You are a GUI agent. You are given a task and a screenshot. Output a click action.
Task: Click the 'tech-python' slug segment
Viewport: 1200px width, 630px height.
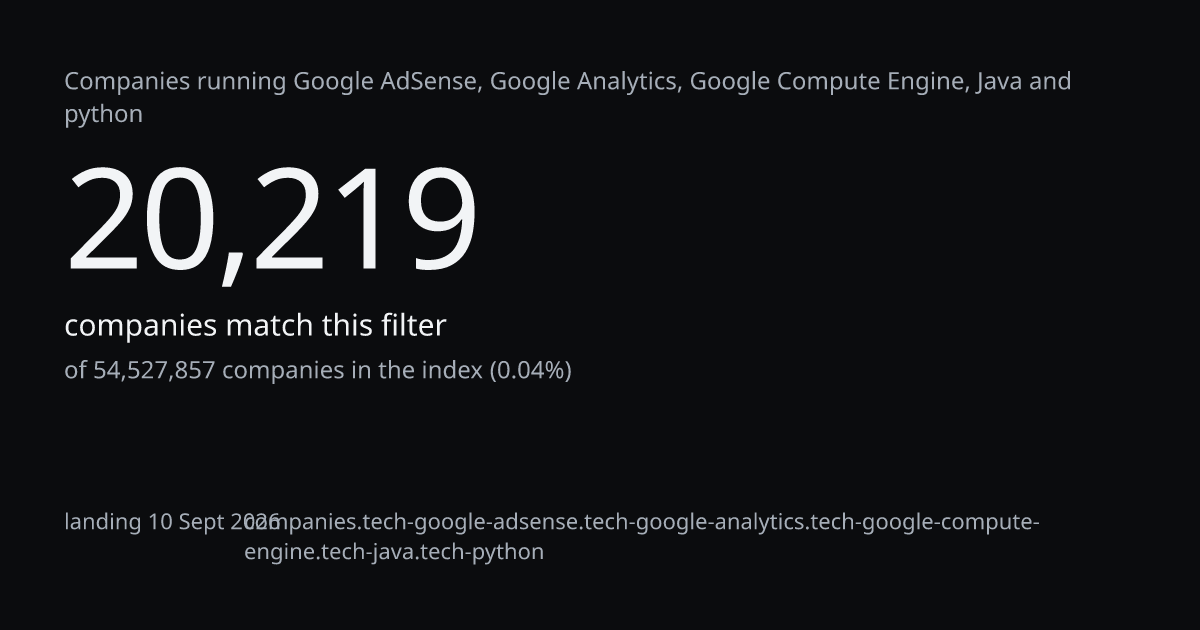tap(483, 552)
